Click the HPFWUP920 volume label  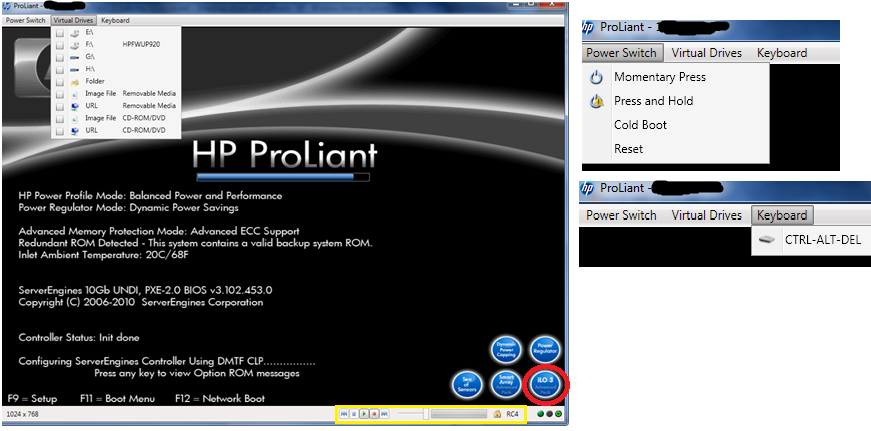click(141, 44)
